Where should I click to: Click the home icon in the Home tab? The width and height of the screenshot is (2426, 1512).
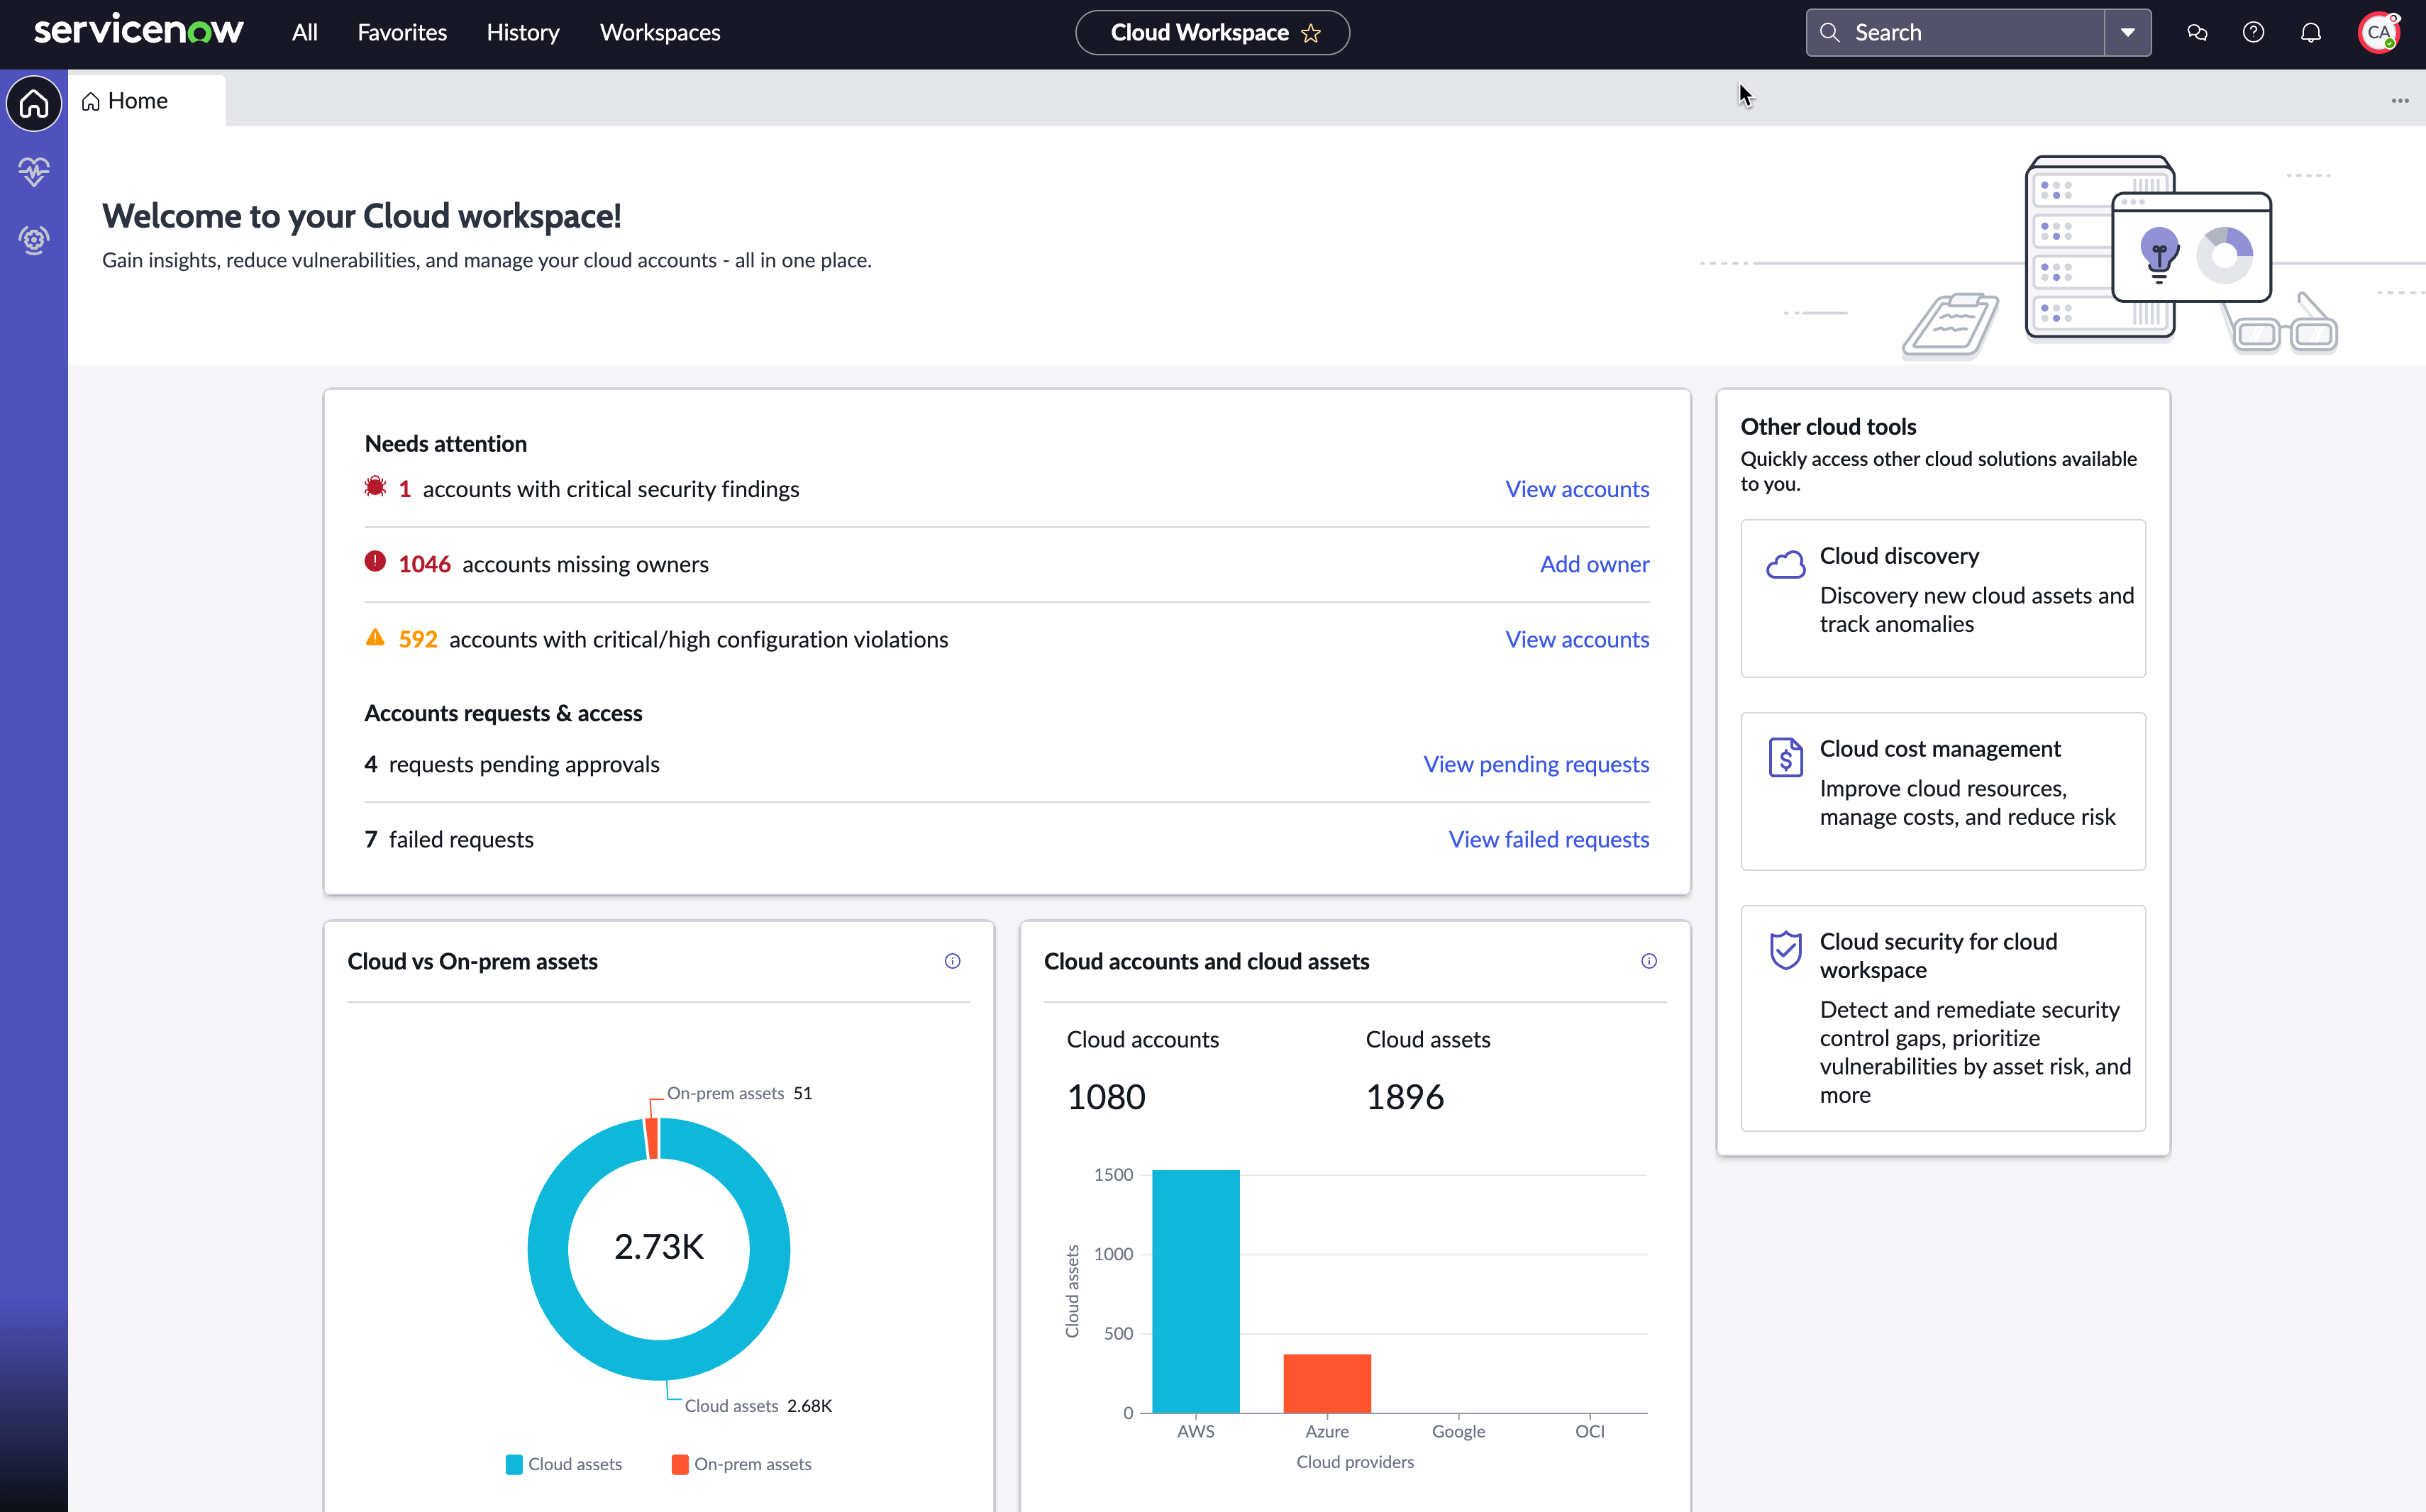(91, 101)
